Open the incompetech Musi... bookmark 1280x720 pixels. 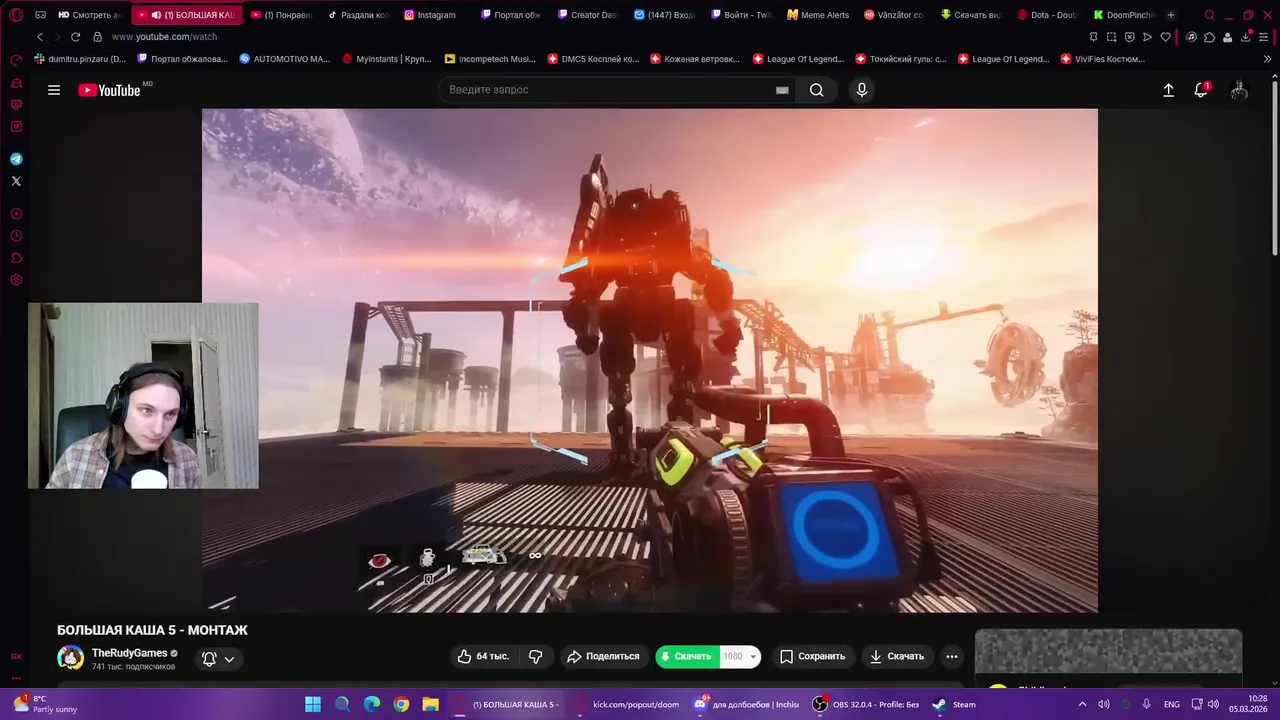click(490, 59)
